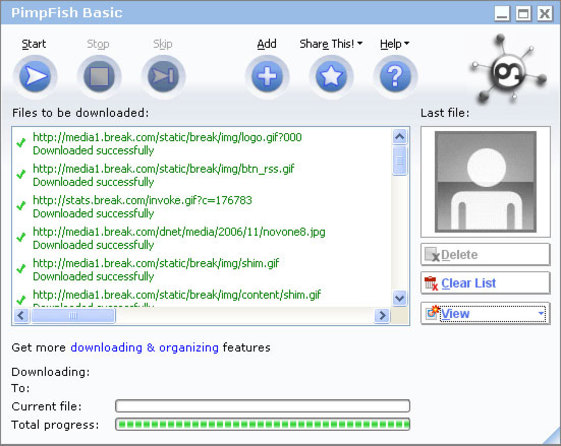Screen dimensions: 561x446
Task: Open the Share This! dropdown menu
Action: 331,44
